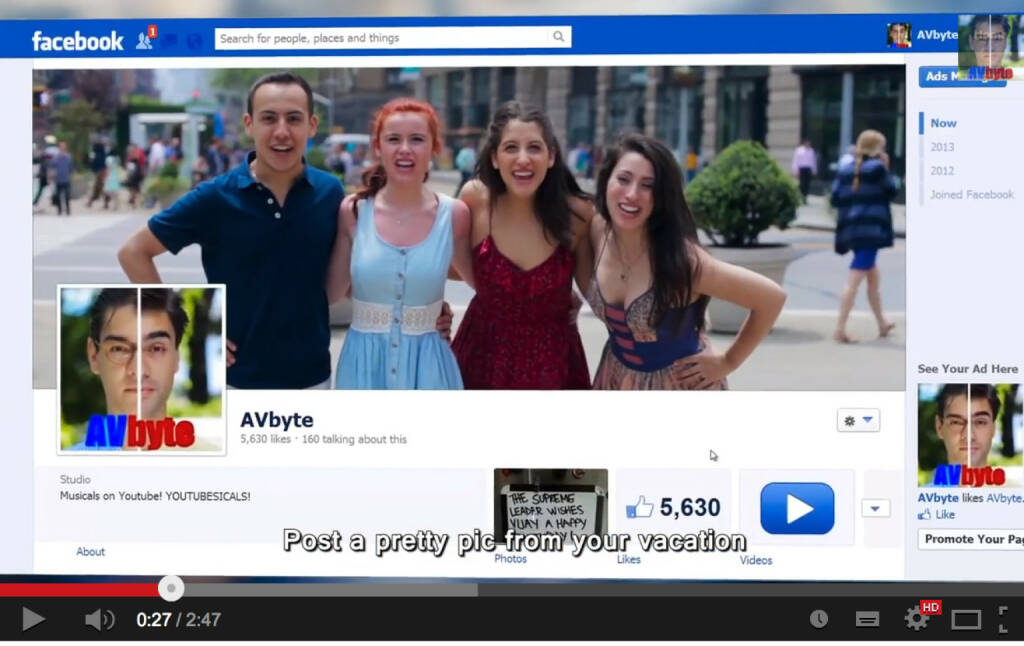Open the Photos thumbnail tile
The width and height of the screenshot is (1024, 646).
point(551,506)
